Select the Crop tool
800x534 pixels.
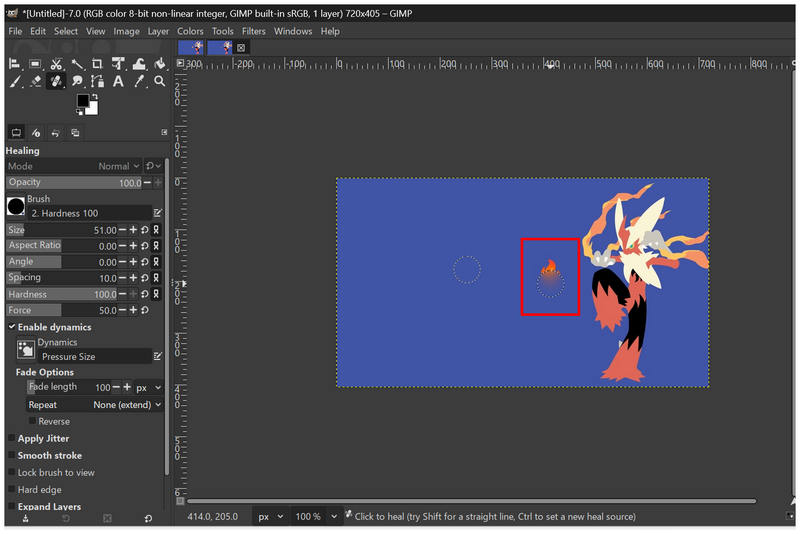pyautogui.click(x=97, y=64)
